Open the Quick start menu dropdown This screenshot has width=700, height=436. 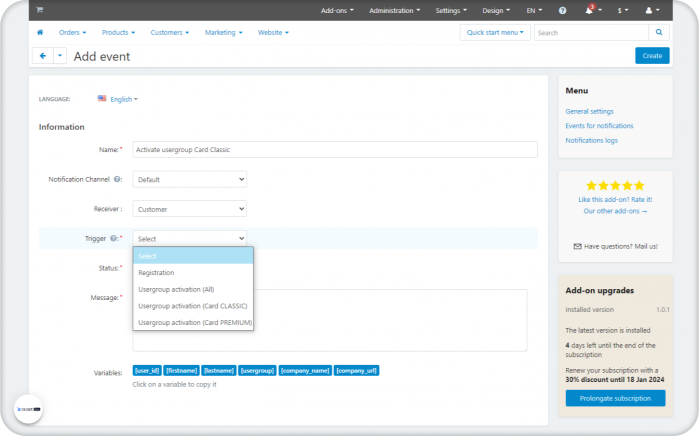[x=495, y=32]
